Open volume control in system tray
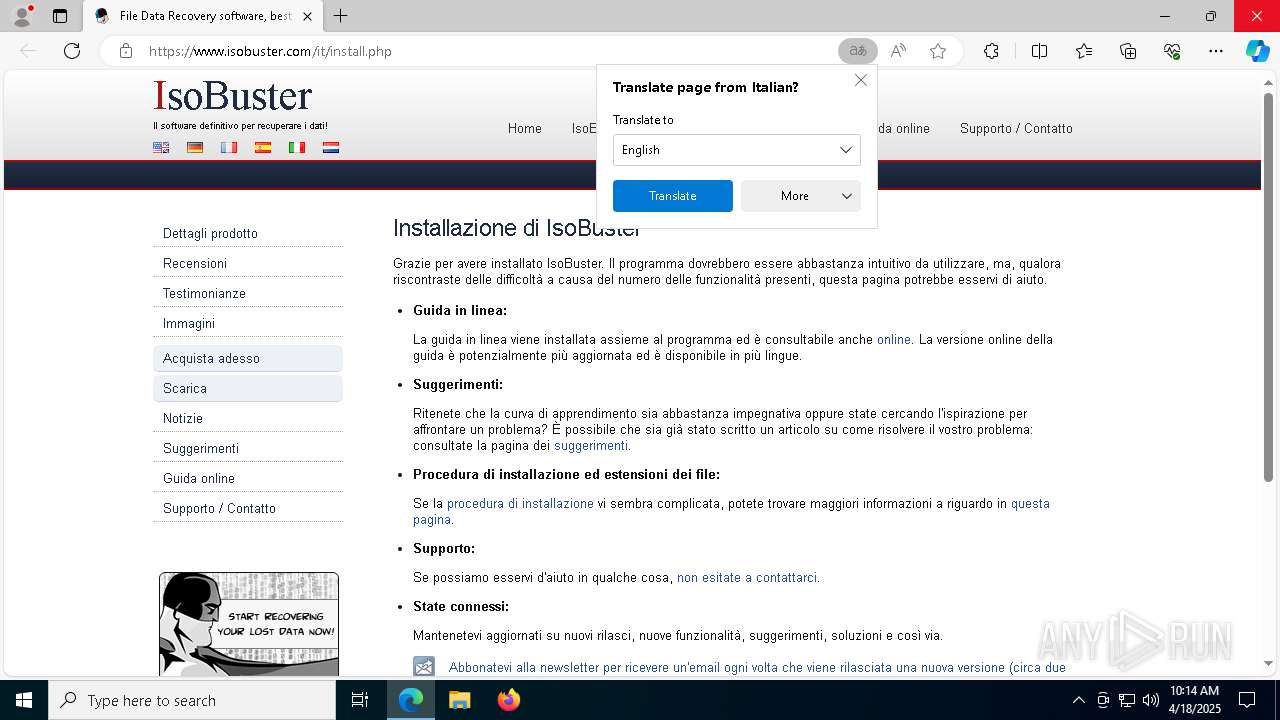Screen dimensions: 1280x720 pyautogui.click(x=1151, y=700)
